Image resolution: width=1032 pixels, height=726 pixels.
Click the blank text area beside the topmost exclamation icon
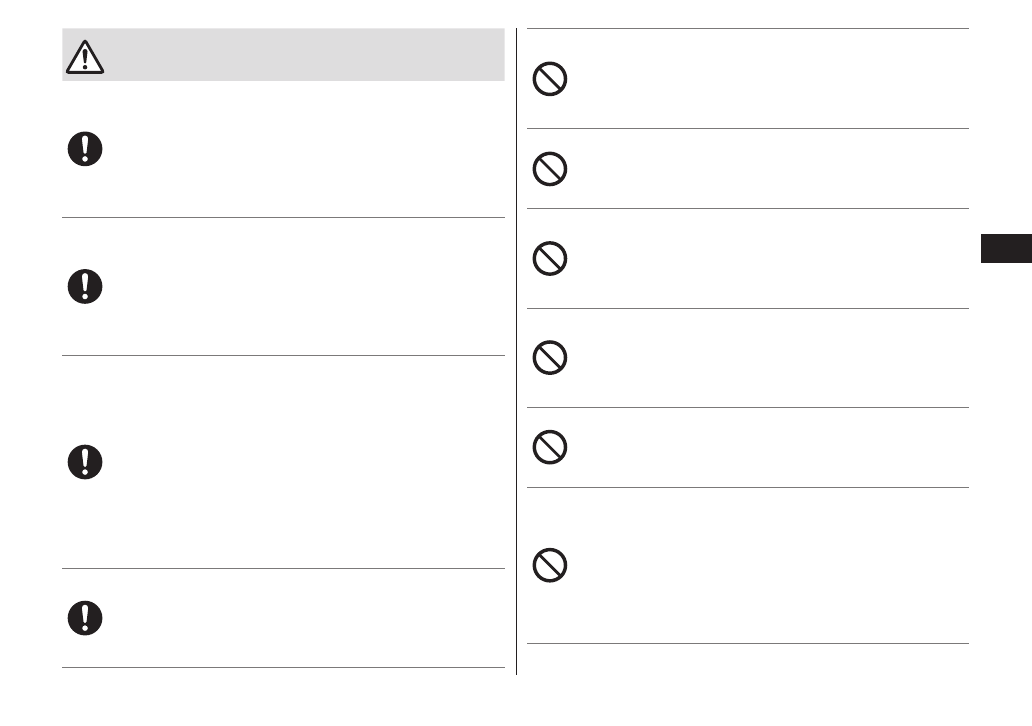[300, 150]
